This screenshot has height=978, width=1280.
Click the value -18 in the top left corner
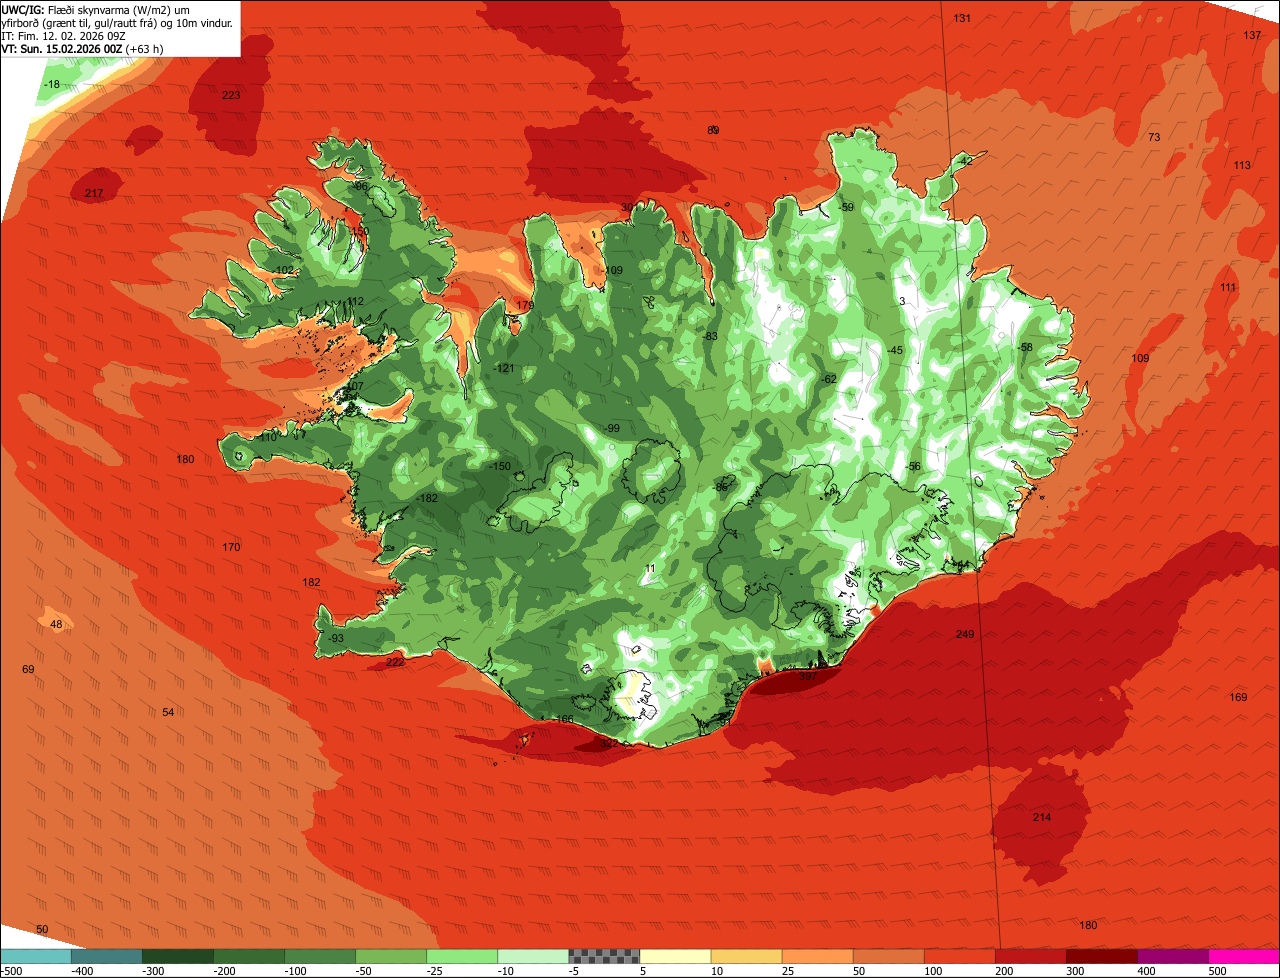(51, 85)
